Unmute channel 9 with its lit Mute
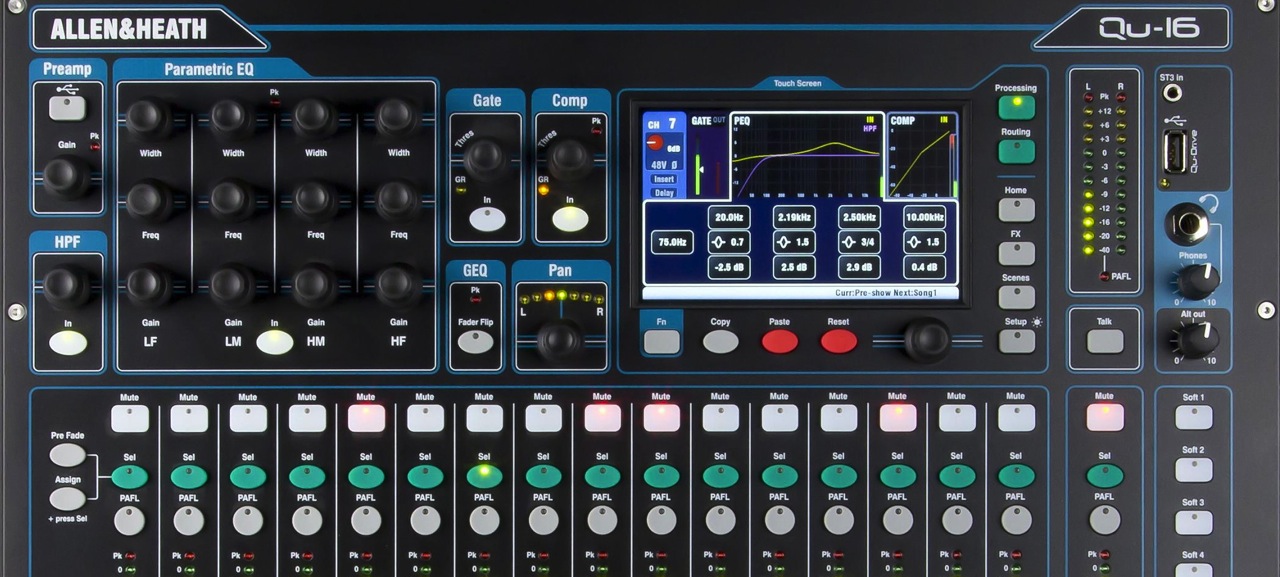Screen dimensions: 1280x577 tap(602, 418)
